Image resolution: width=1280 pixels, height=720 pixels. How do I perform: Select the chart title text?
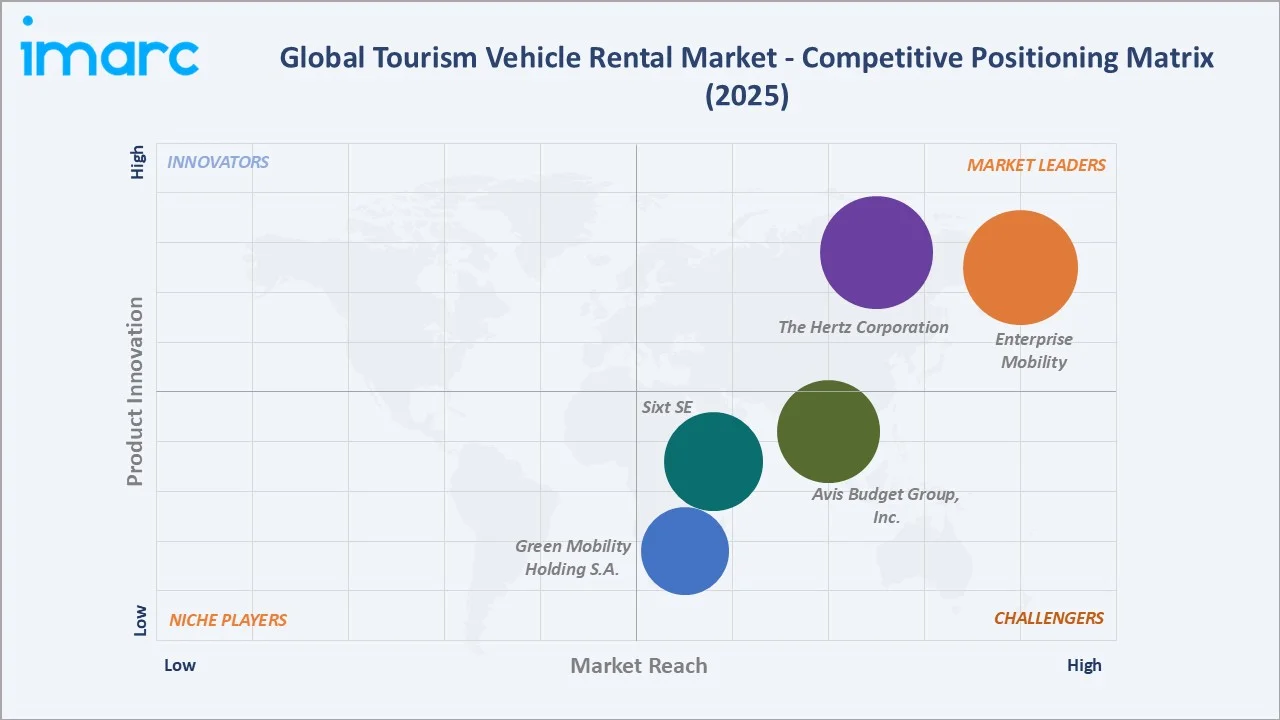(746, 76)
